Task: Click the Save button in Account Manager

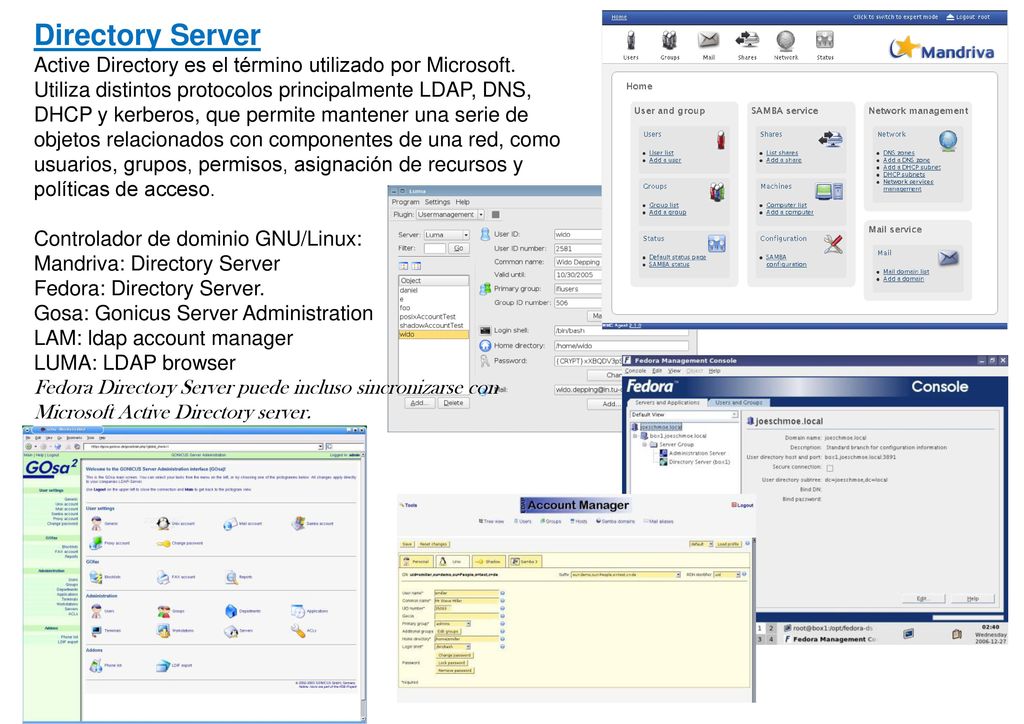Action: [407, 544]
